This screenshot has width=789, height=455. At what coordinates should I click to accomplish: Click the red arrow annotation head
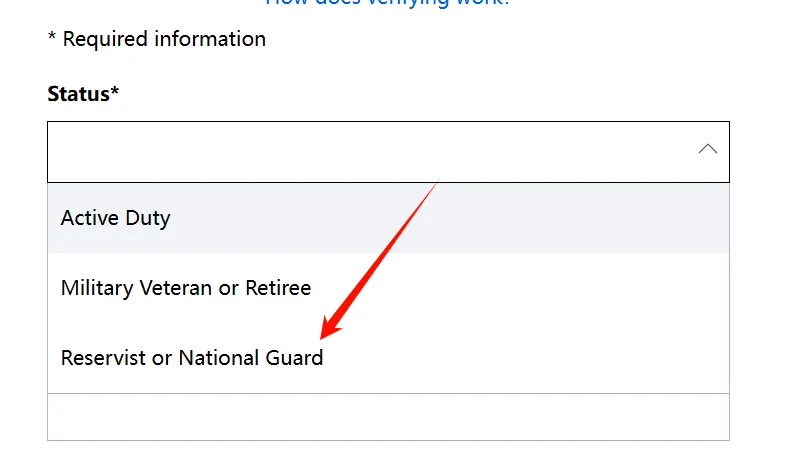coord(328,330)
